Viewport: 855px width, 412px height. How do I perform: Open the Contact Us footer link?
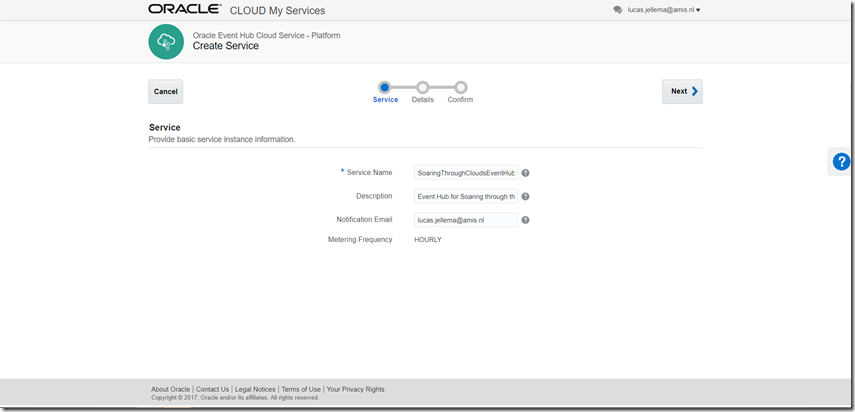[213, 389]
